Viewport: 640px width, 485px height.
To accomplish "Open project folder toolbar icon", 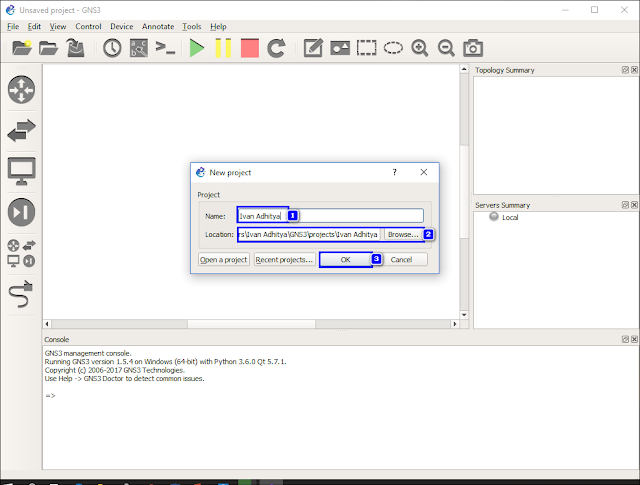I will click(49, 48).
